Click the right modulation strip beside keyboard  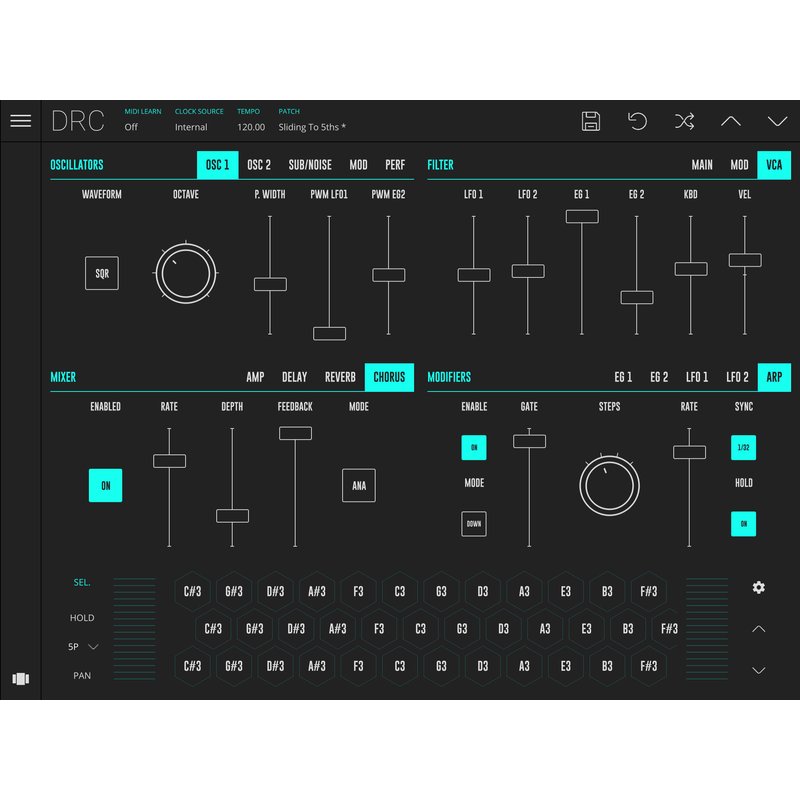point(707,629)
